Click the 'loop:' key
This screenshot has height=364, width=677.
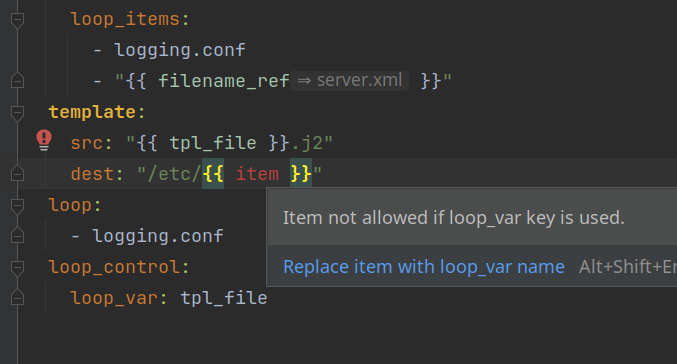tap(75, 206)
